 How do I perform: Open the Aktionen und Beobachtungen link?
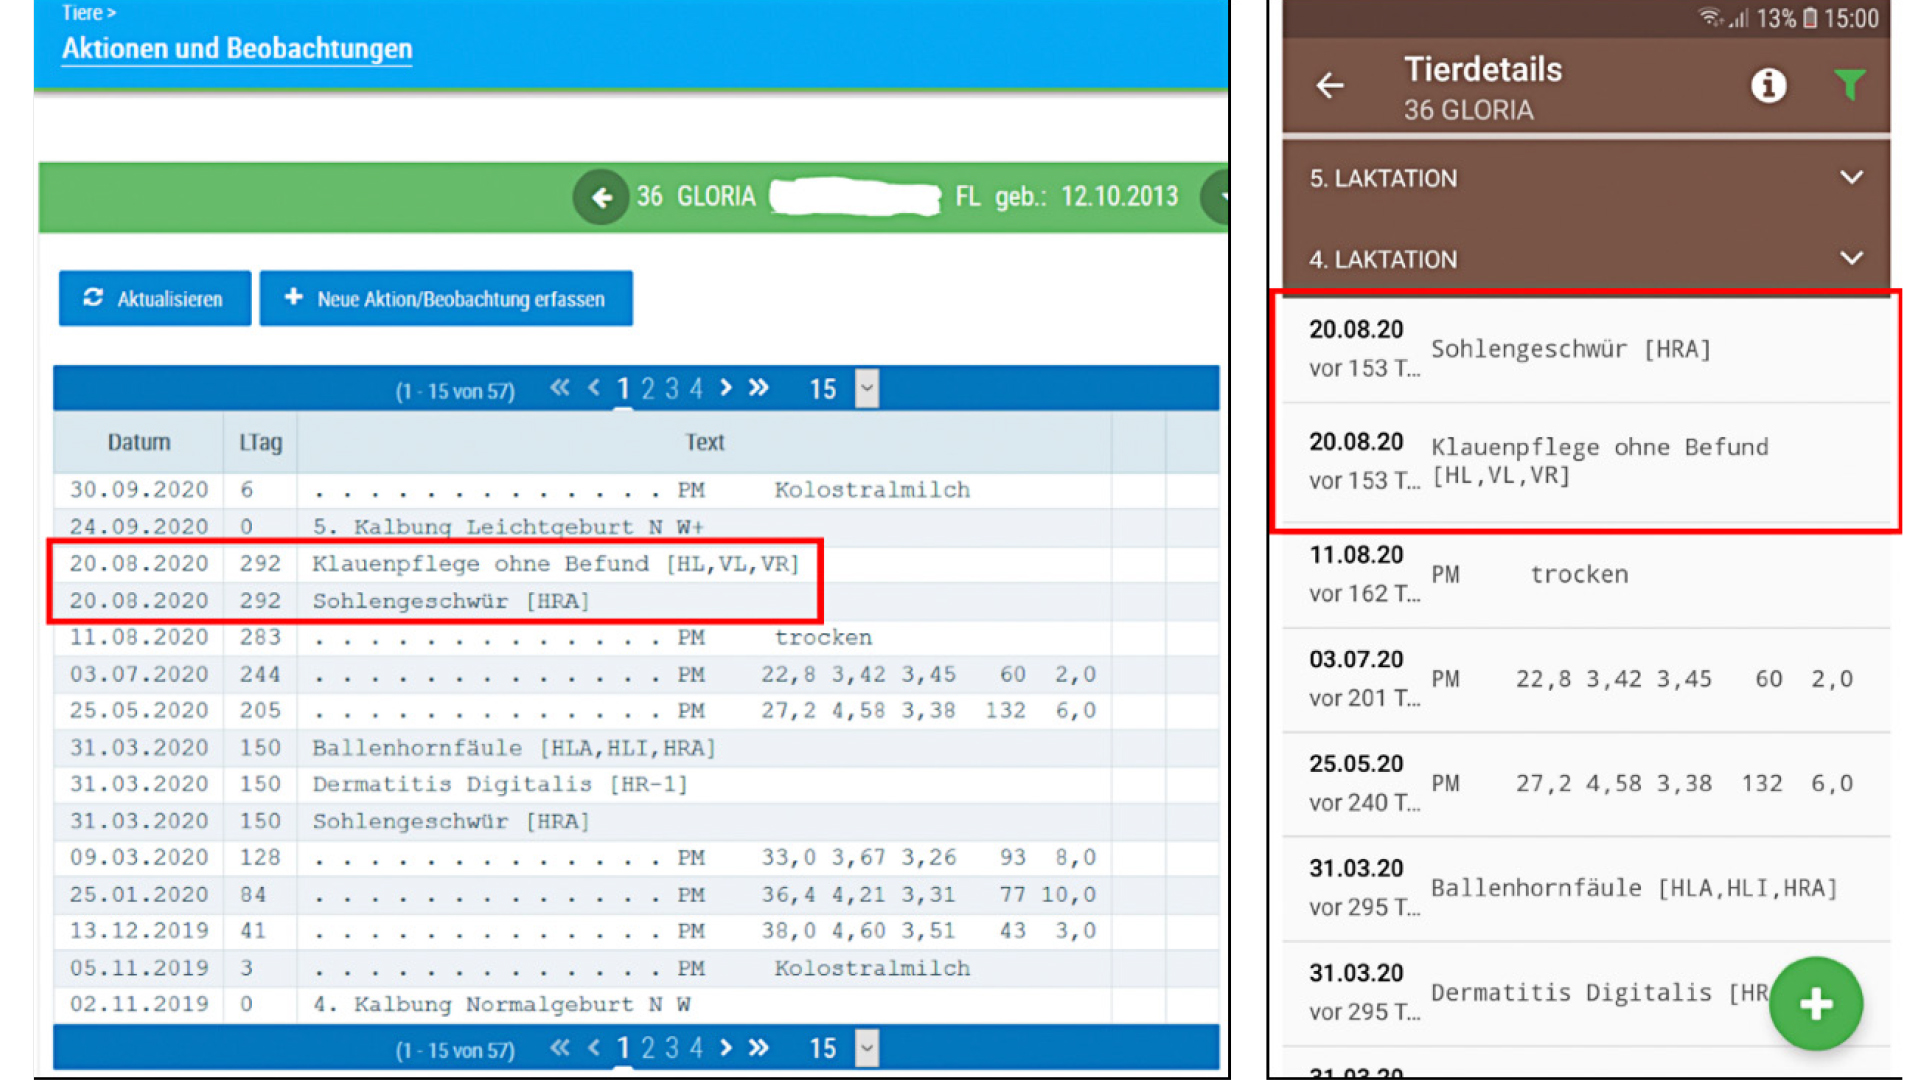[x=237, y=49]
